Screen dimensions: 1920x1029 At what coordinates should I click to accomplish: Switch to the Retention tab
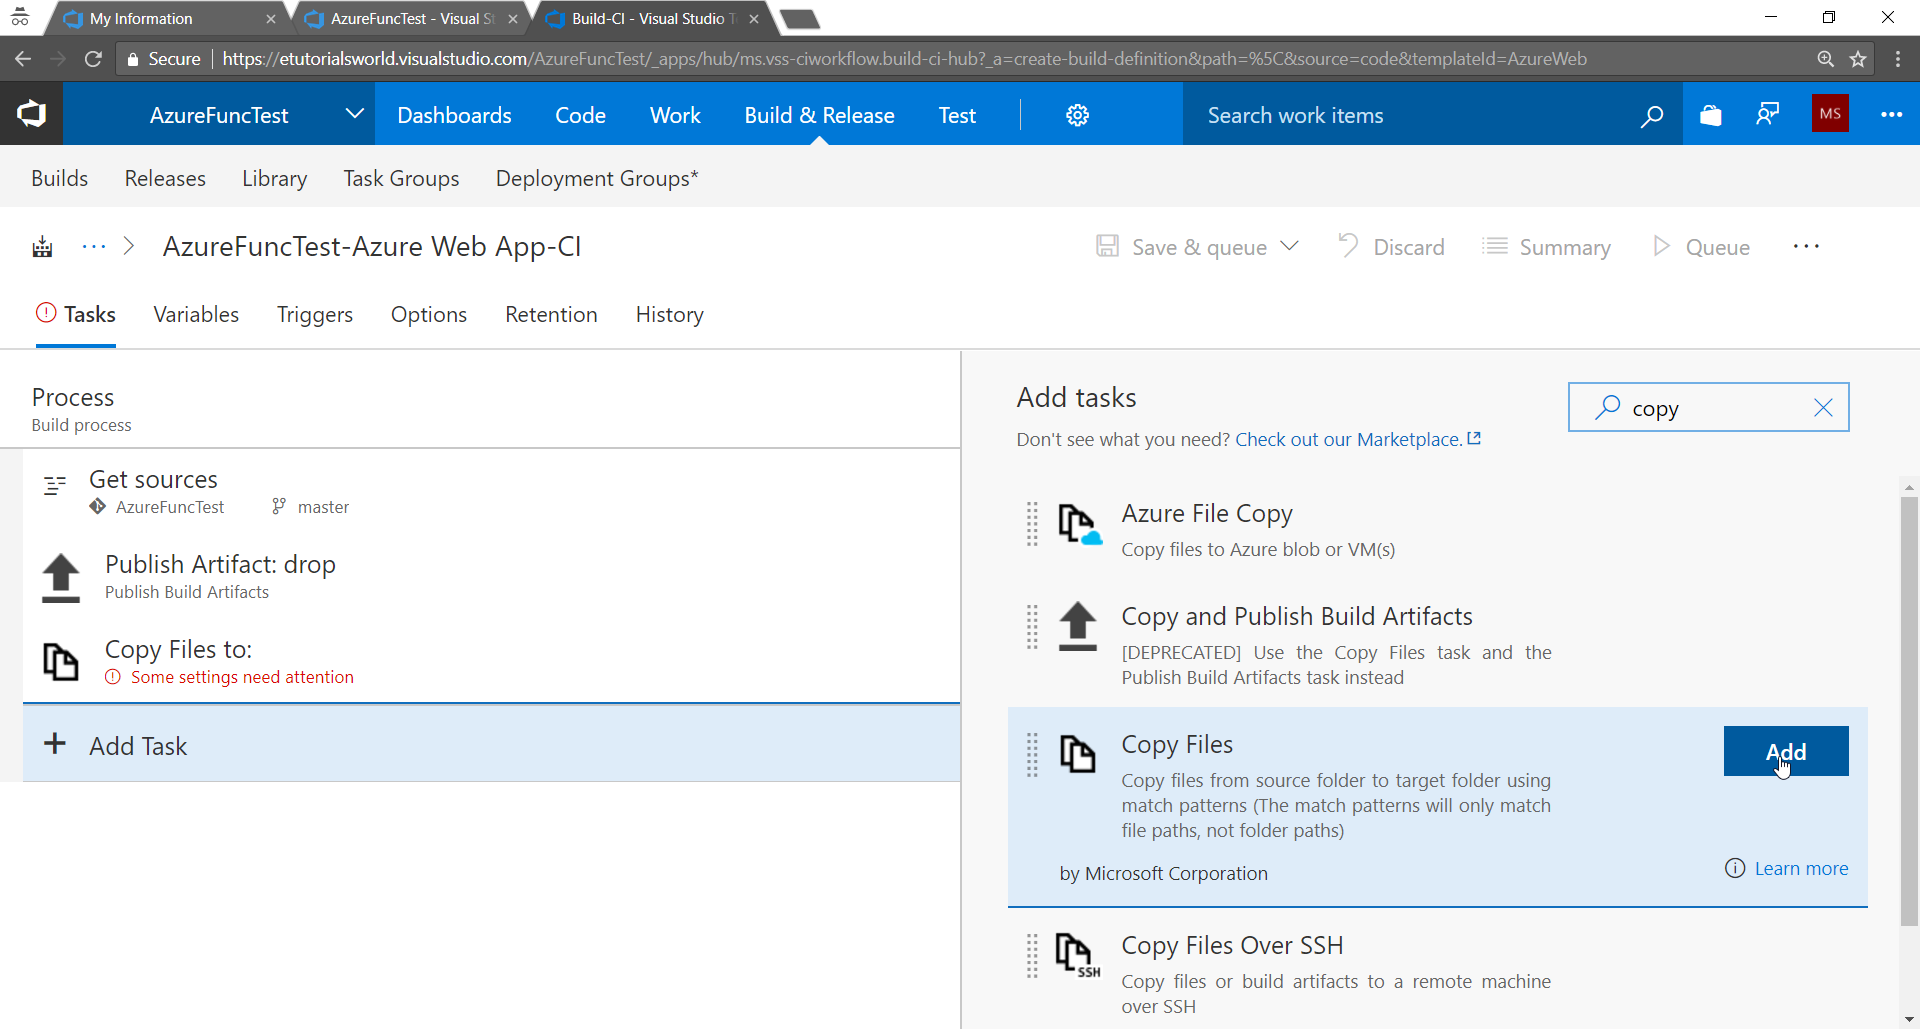[x=551, y=314]
